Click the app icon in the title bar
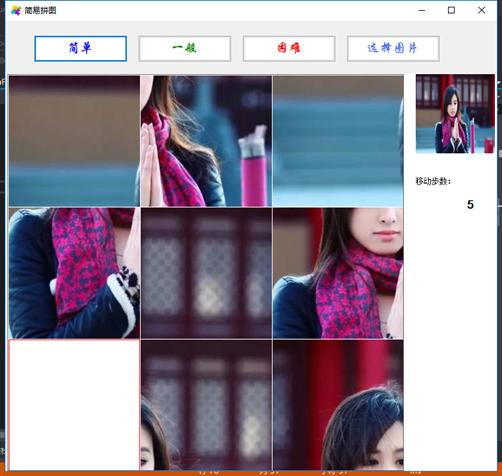Screen dimensions: 502x476 (16, 10)
